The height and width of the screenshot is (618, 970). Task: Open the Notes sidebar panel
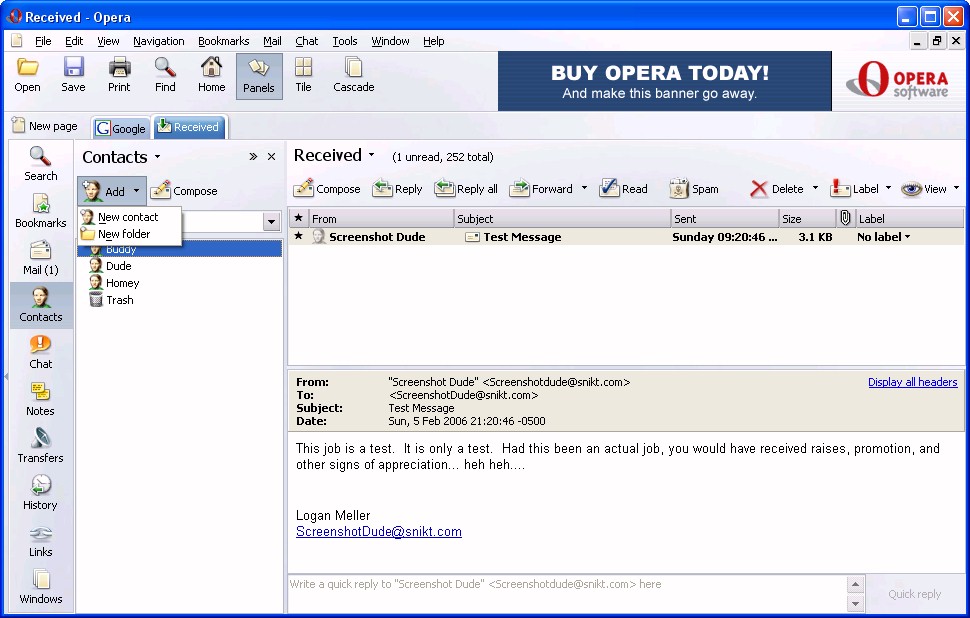[40, 398]
